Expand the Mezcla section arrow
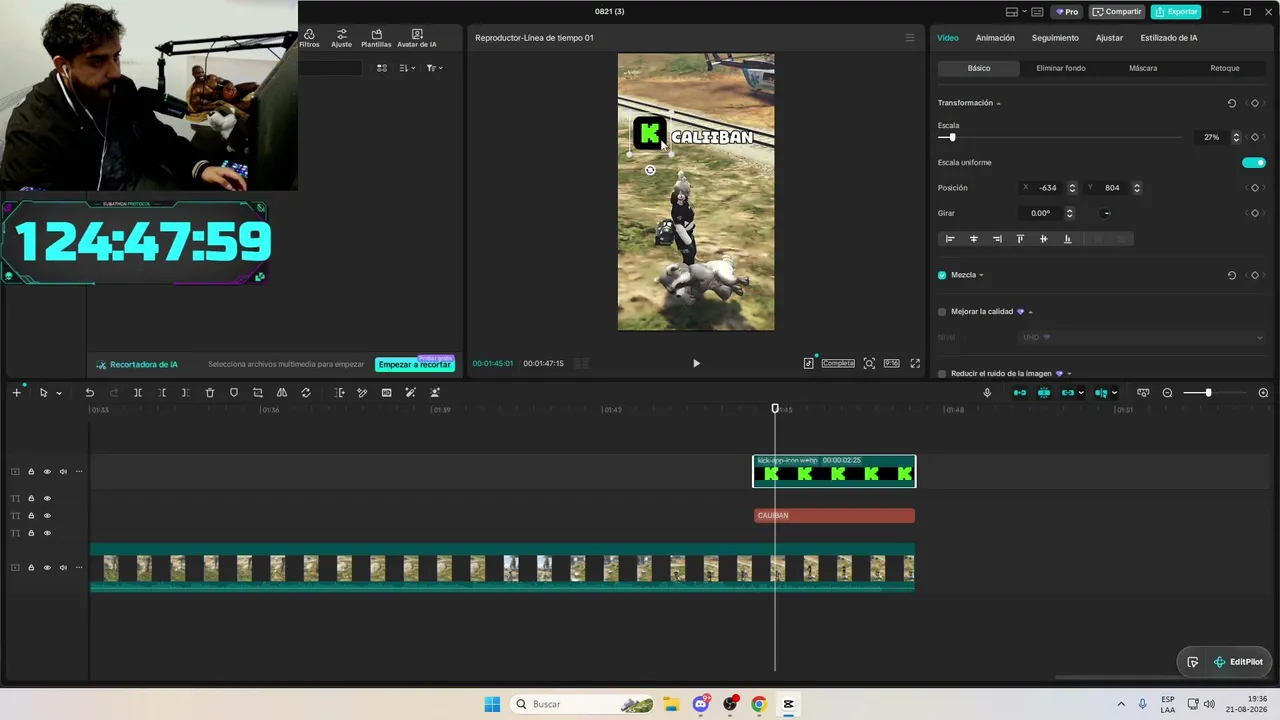The height and width of the screenshot is (720, 1280). (x=981, y=275)
